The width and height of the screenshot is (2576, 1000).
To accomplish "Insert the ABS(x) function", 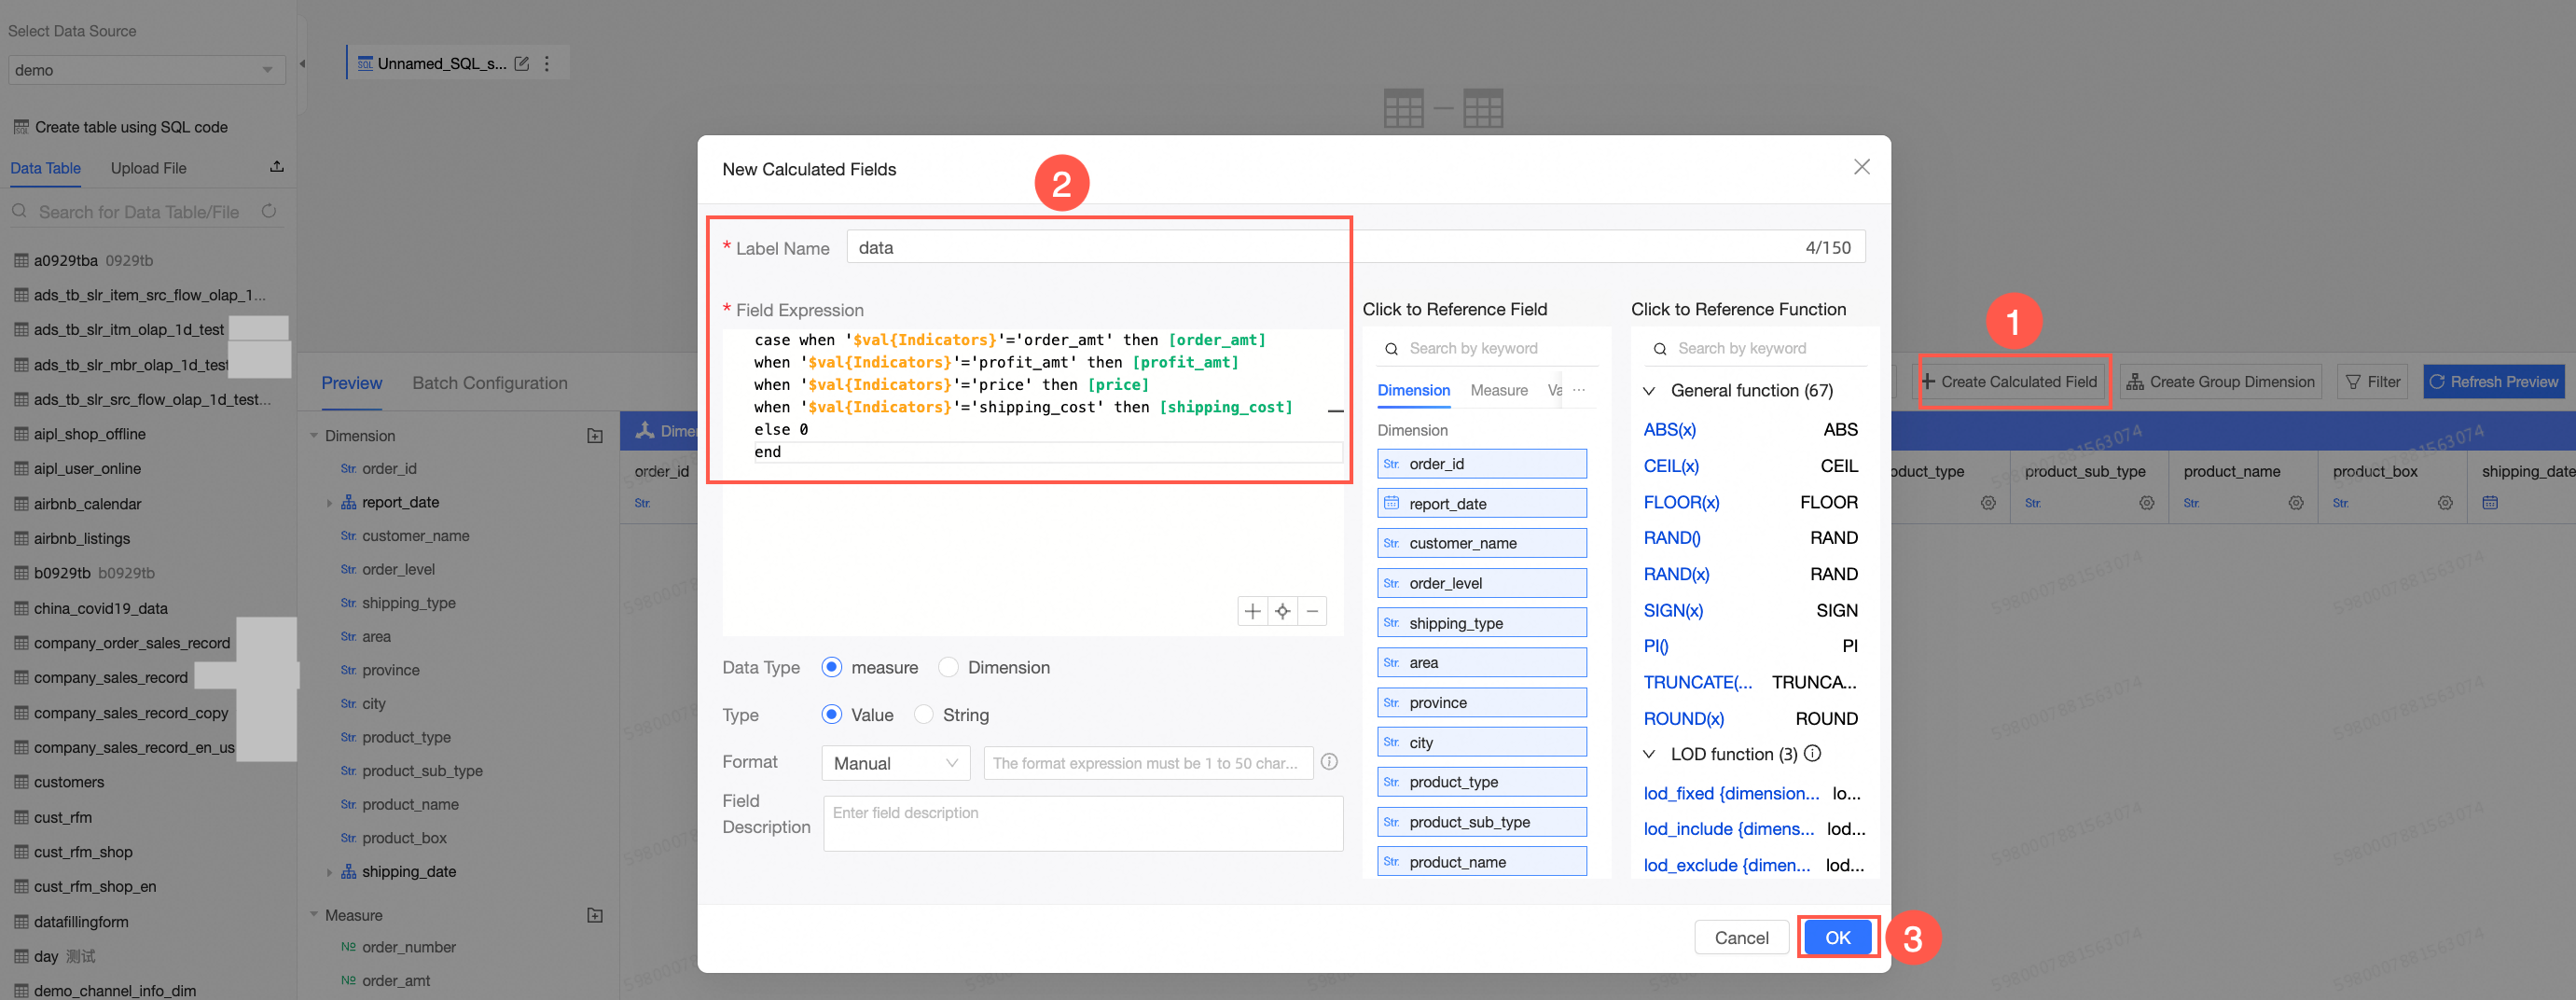I will [x=1669, y=429].
